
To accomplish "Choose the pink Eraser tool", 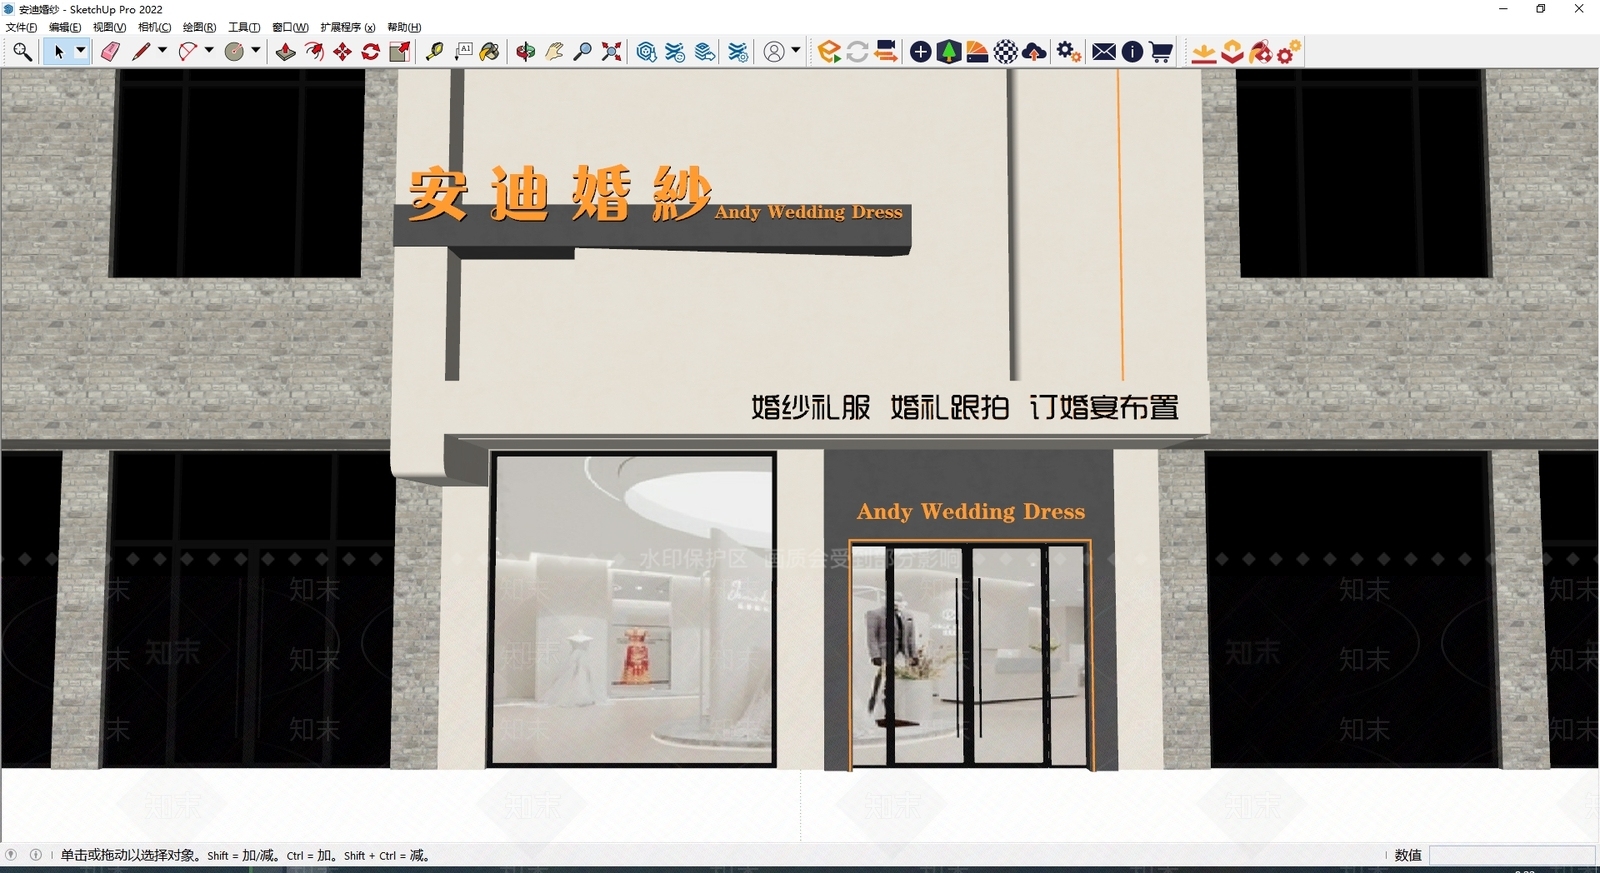I will pyautogui.click(x=110, y=52).
